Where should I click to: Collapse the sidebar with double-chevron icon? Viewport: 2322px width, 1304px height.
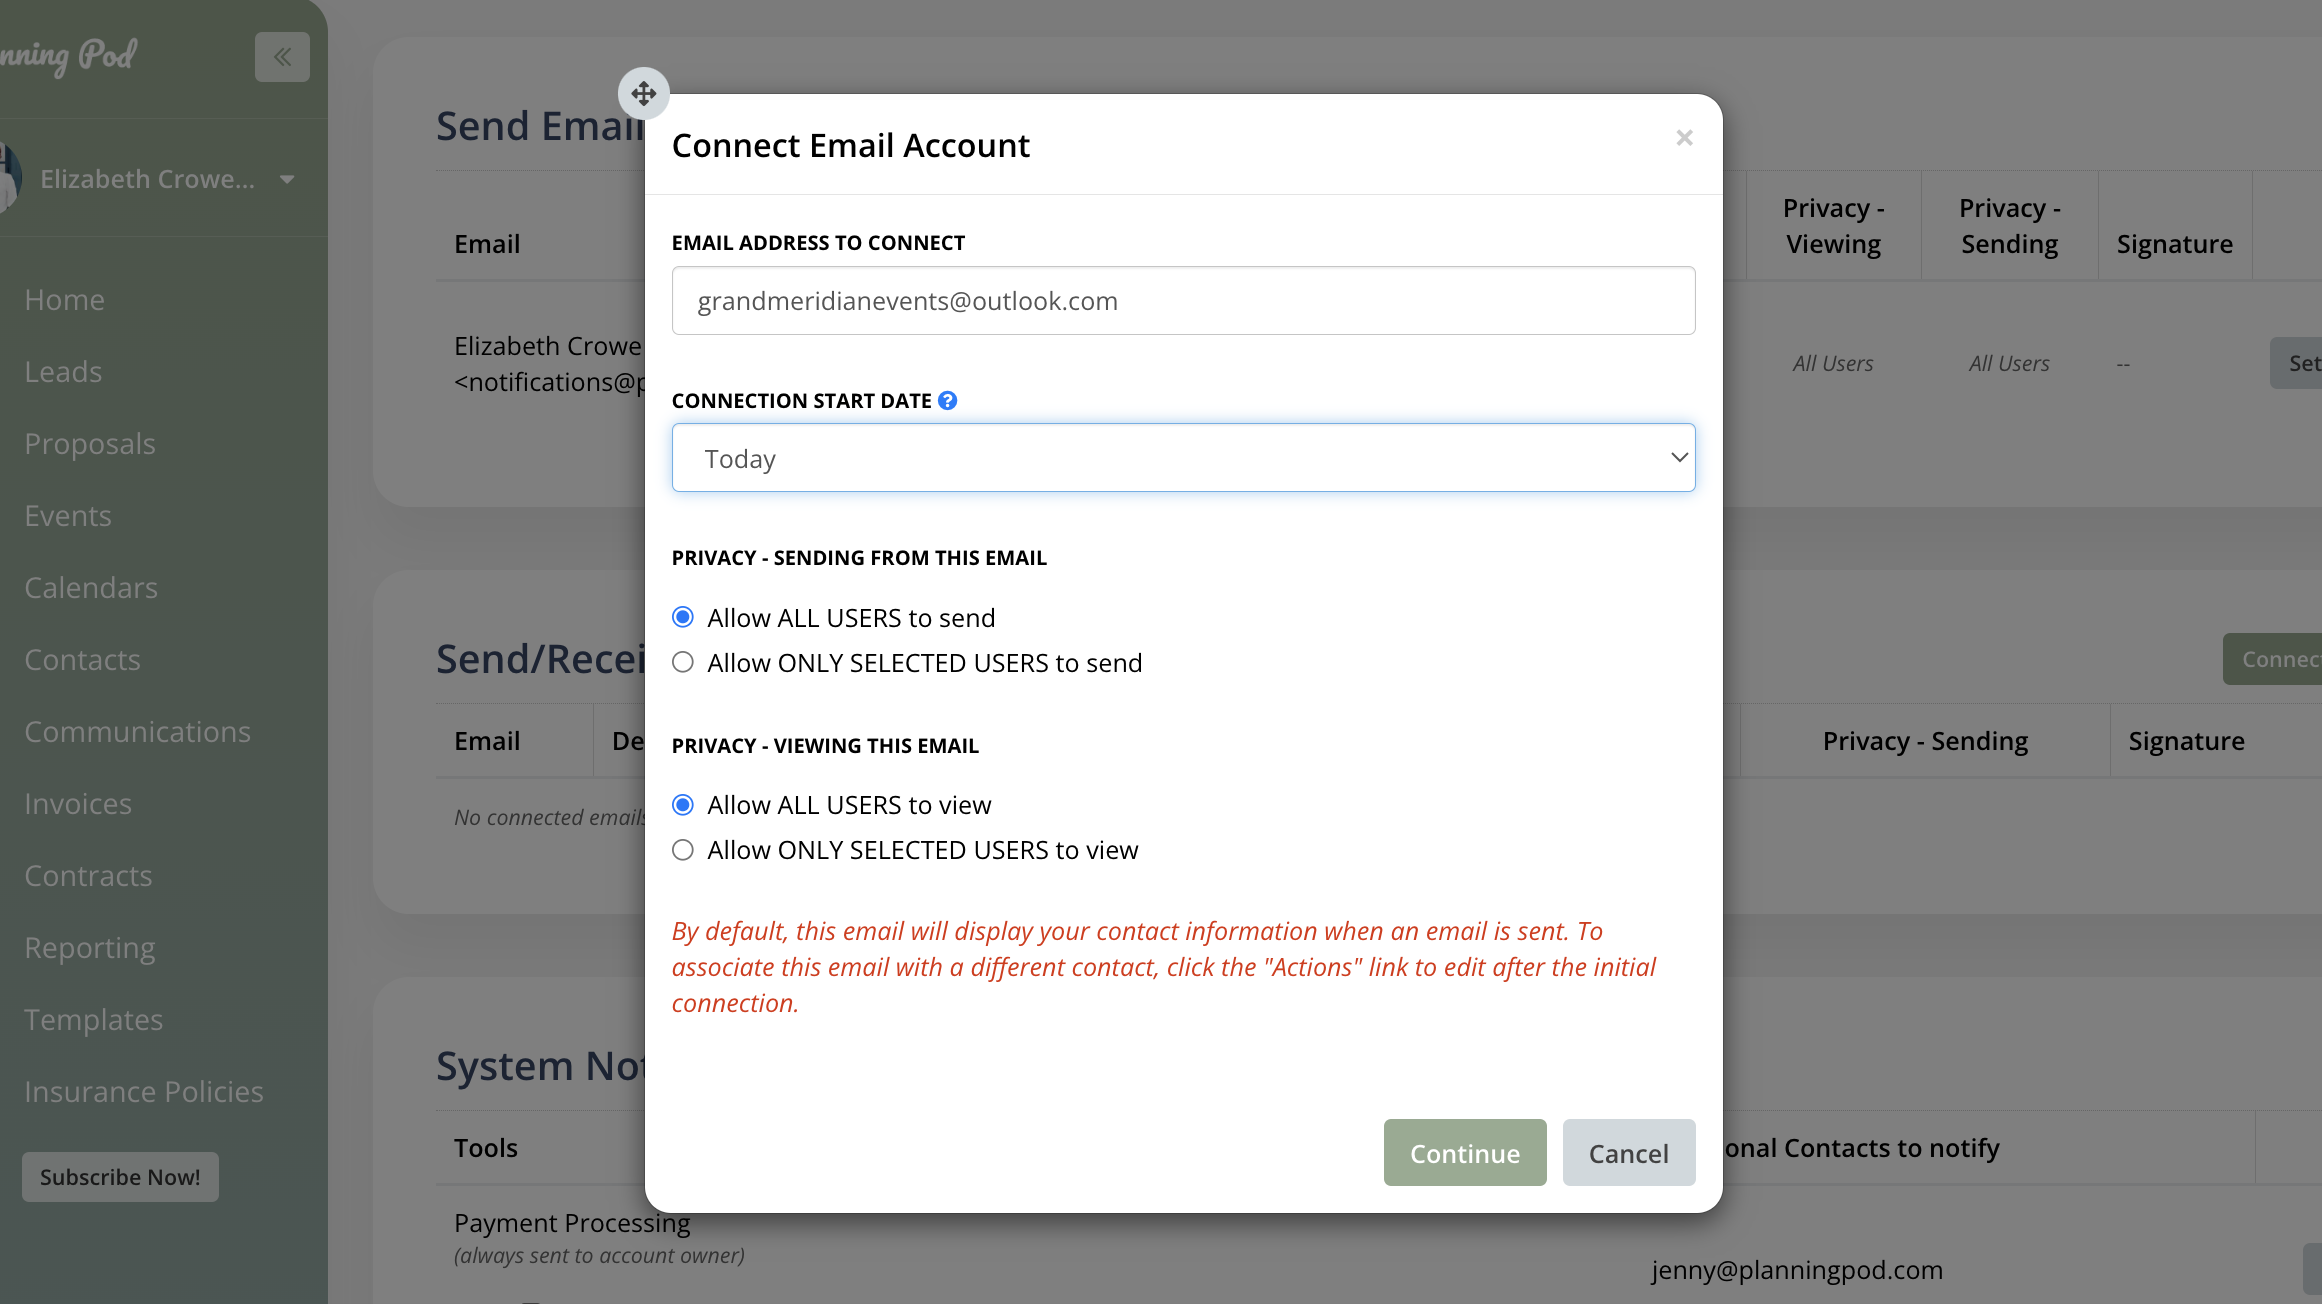[x=282, y=57]
